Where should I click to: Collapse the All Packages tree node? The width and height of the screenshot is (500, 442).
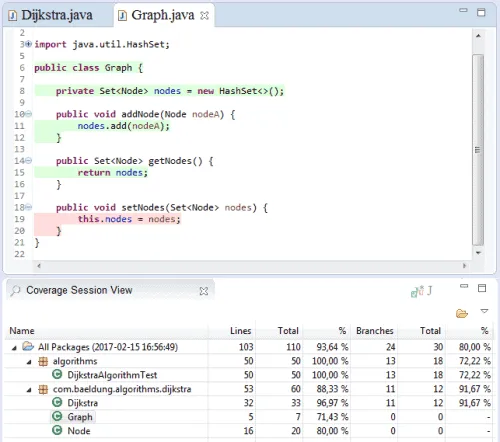point(14,348)
